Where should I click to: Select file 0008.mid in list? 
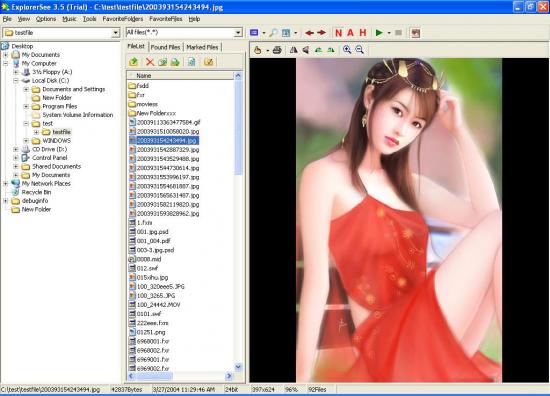(149, 259)
